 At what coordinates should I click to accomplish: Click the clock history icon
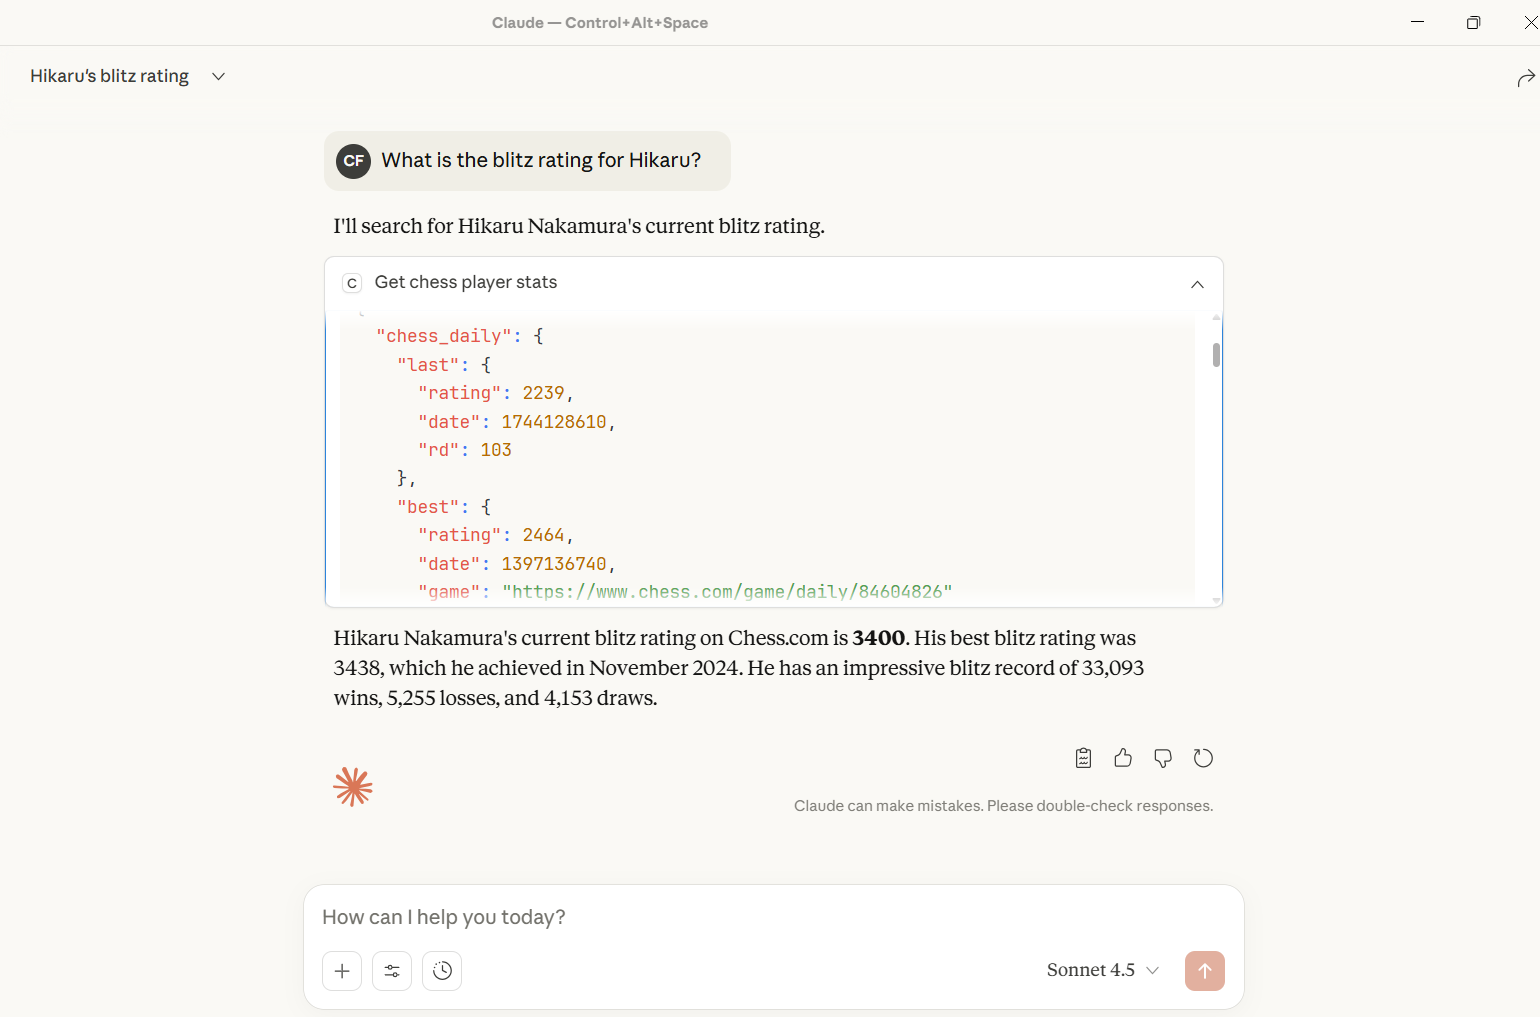(442, 971)
